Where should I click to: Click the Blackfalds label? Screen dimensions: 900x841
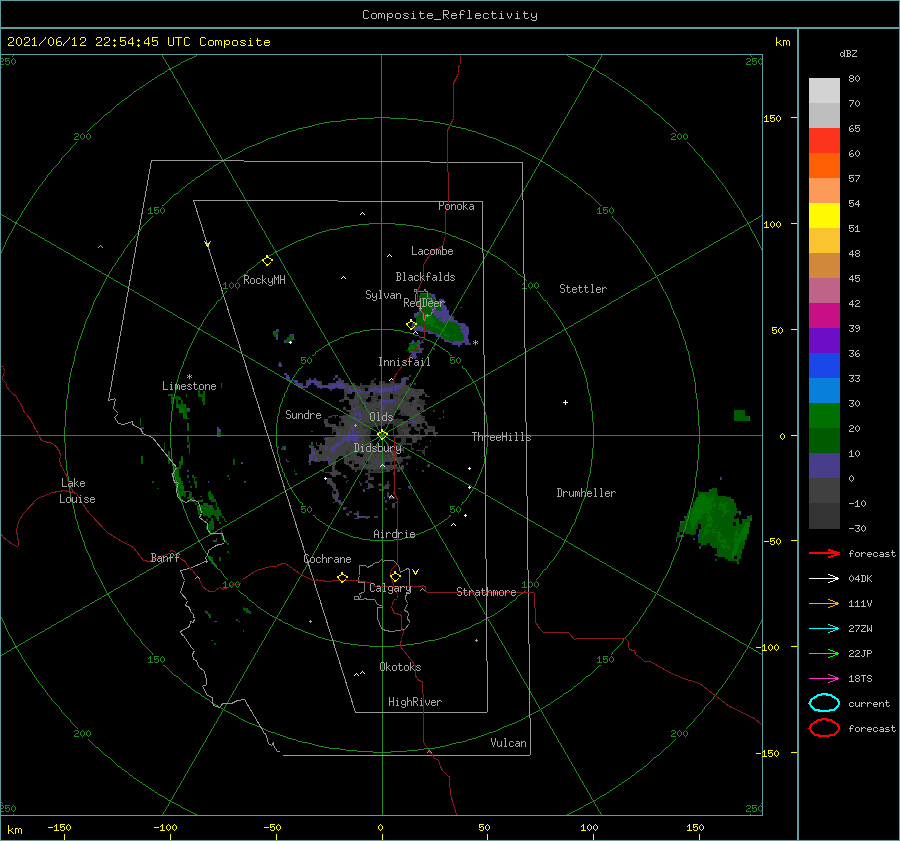click(x=425, y=277)
